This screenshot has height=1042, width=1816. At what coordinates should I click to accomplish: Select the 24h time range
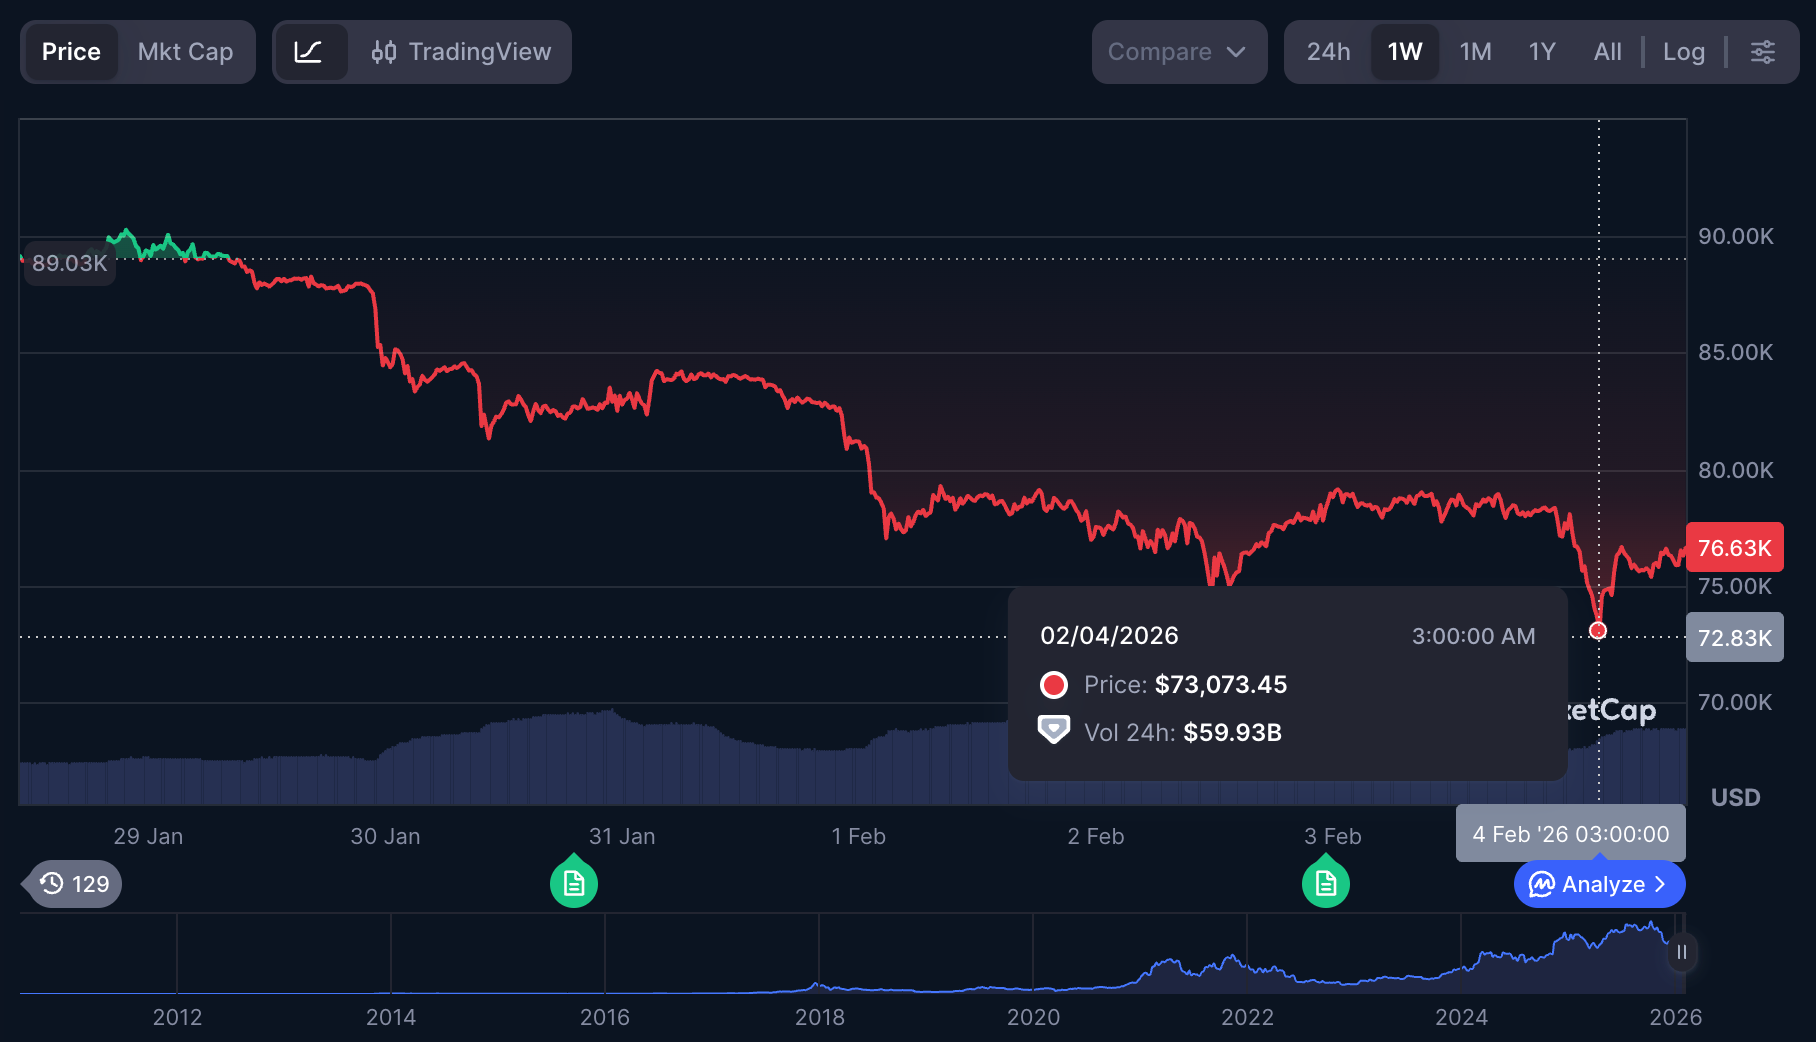click(x=1328, y=52)
